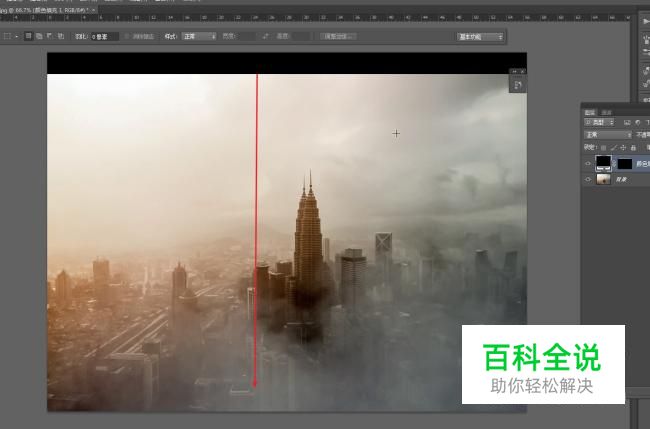Toggle Lock image pixels brush icon
This screenshot has height=429, width=650.
tap(614, 148)
